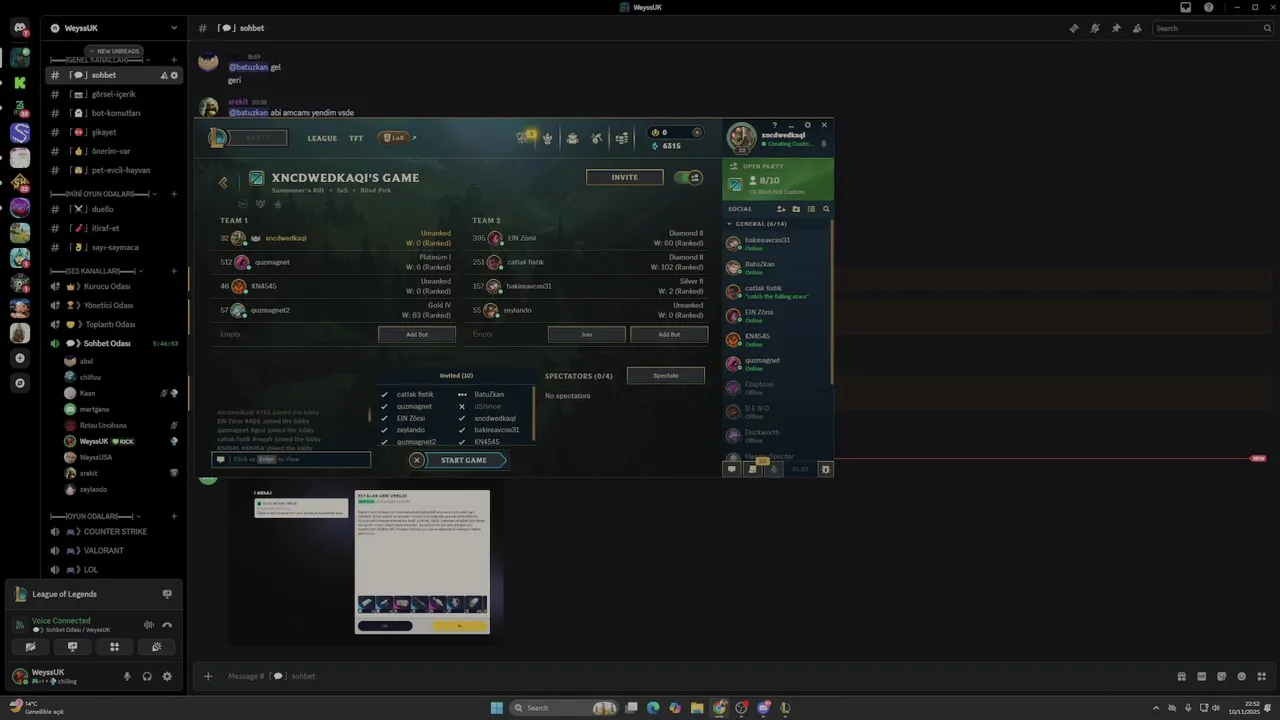Image resolution: width=1280 pixels, height=720 pixels.
Task: Open the purple S server icon
Action: 20,133
